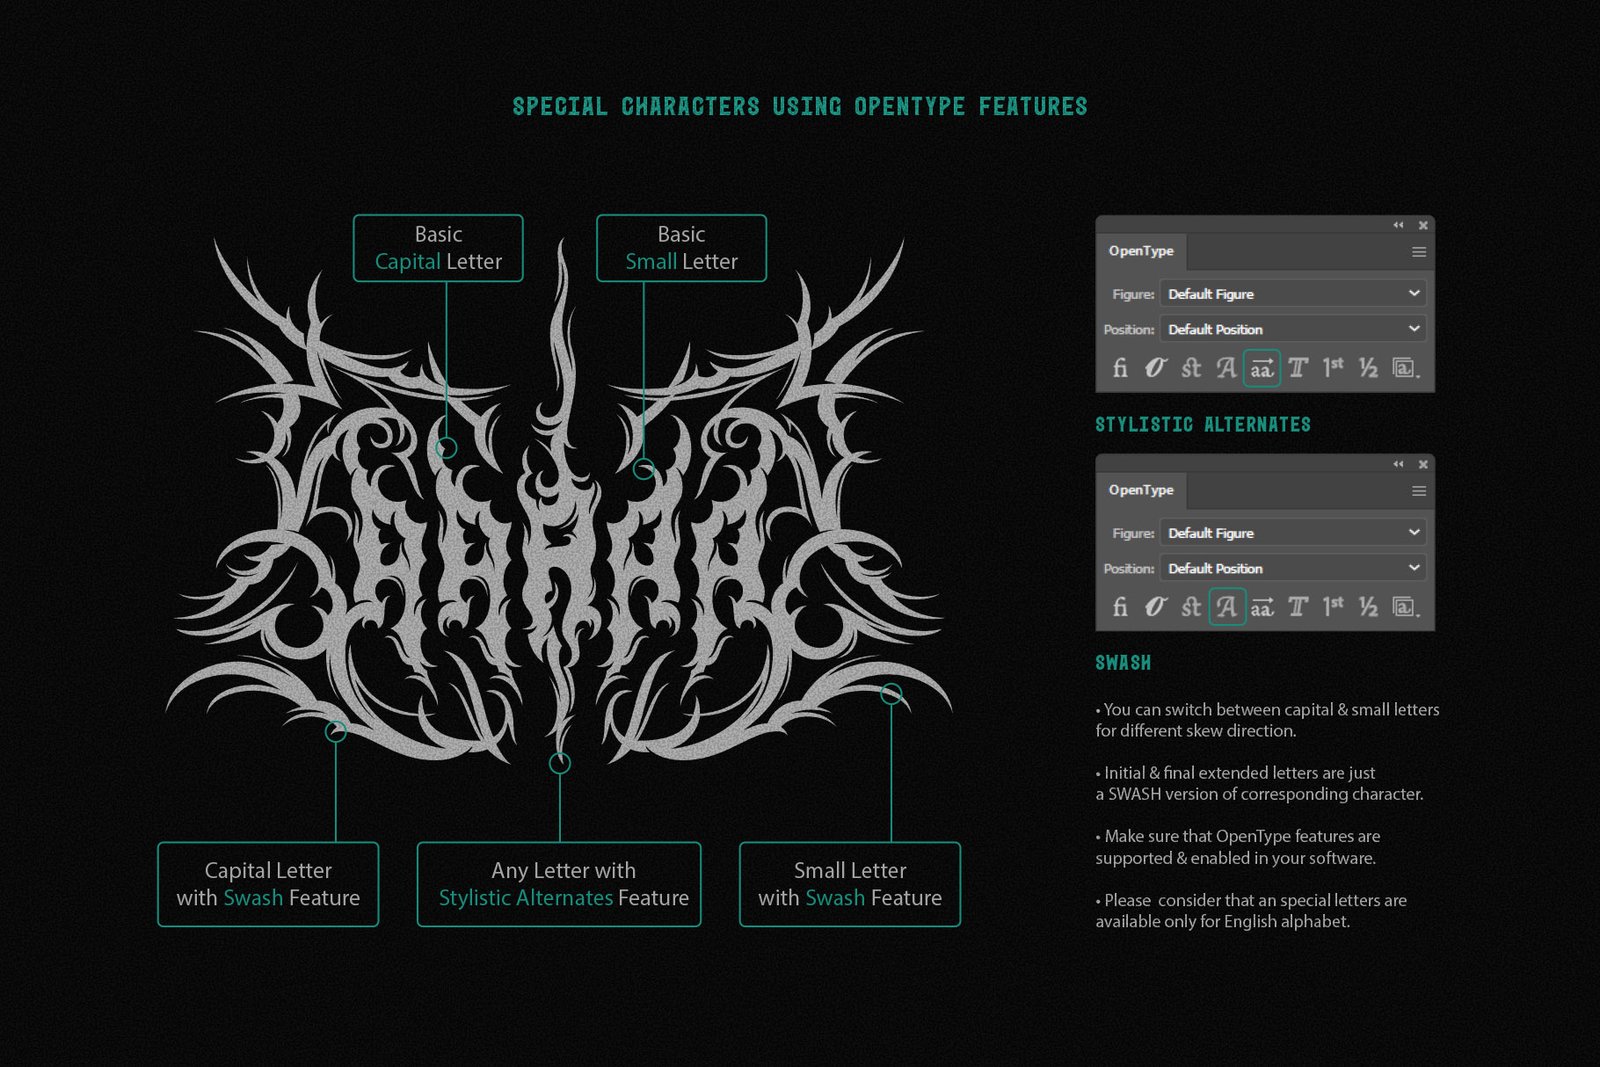
Task: Open panel menu of the Swash panel
Action: click(x=1418, y=491)
